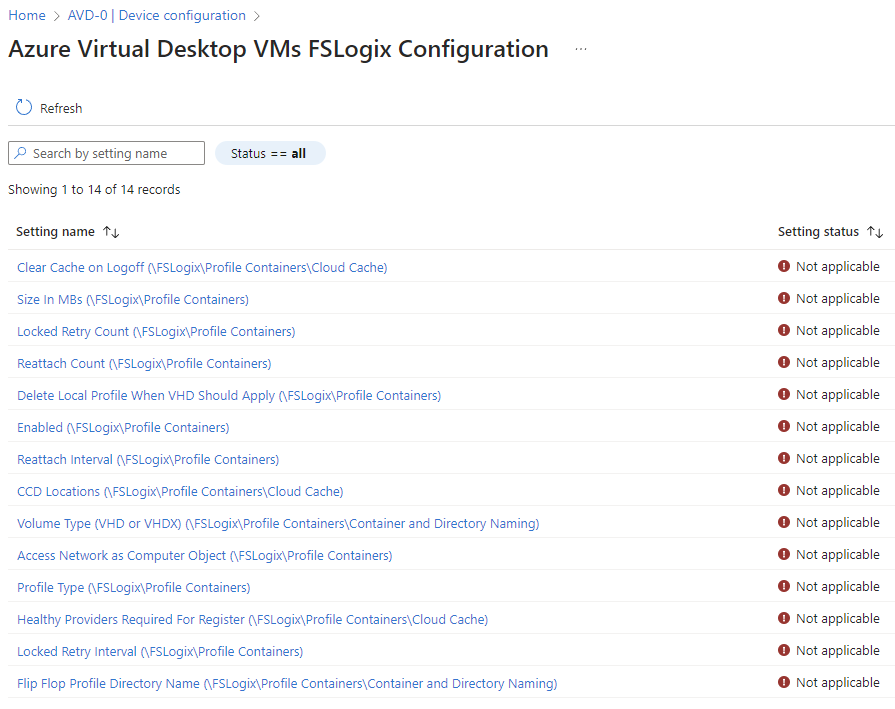
Task: Click error icon for Locked Retry Count row
Action: tap(784, 330)
